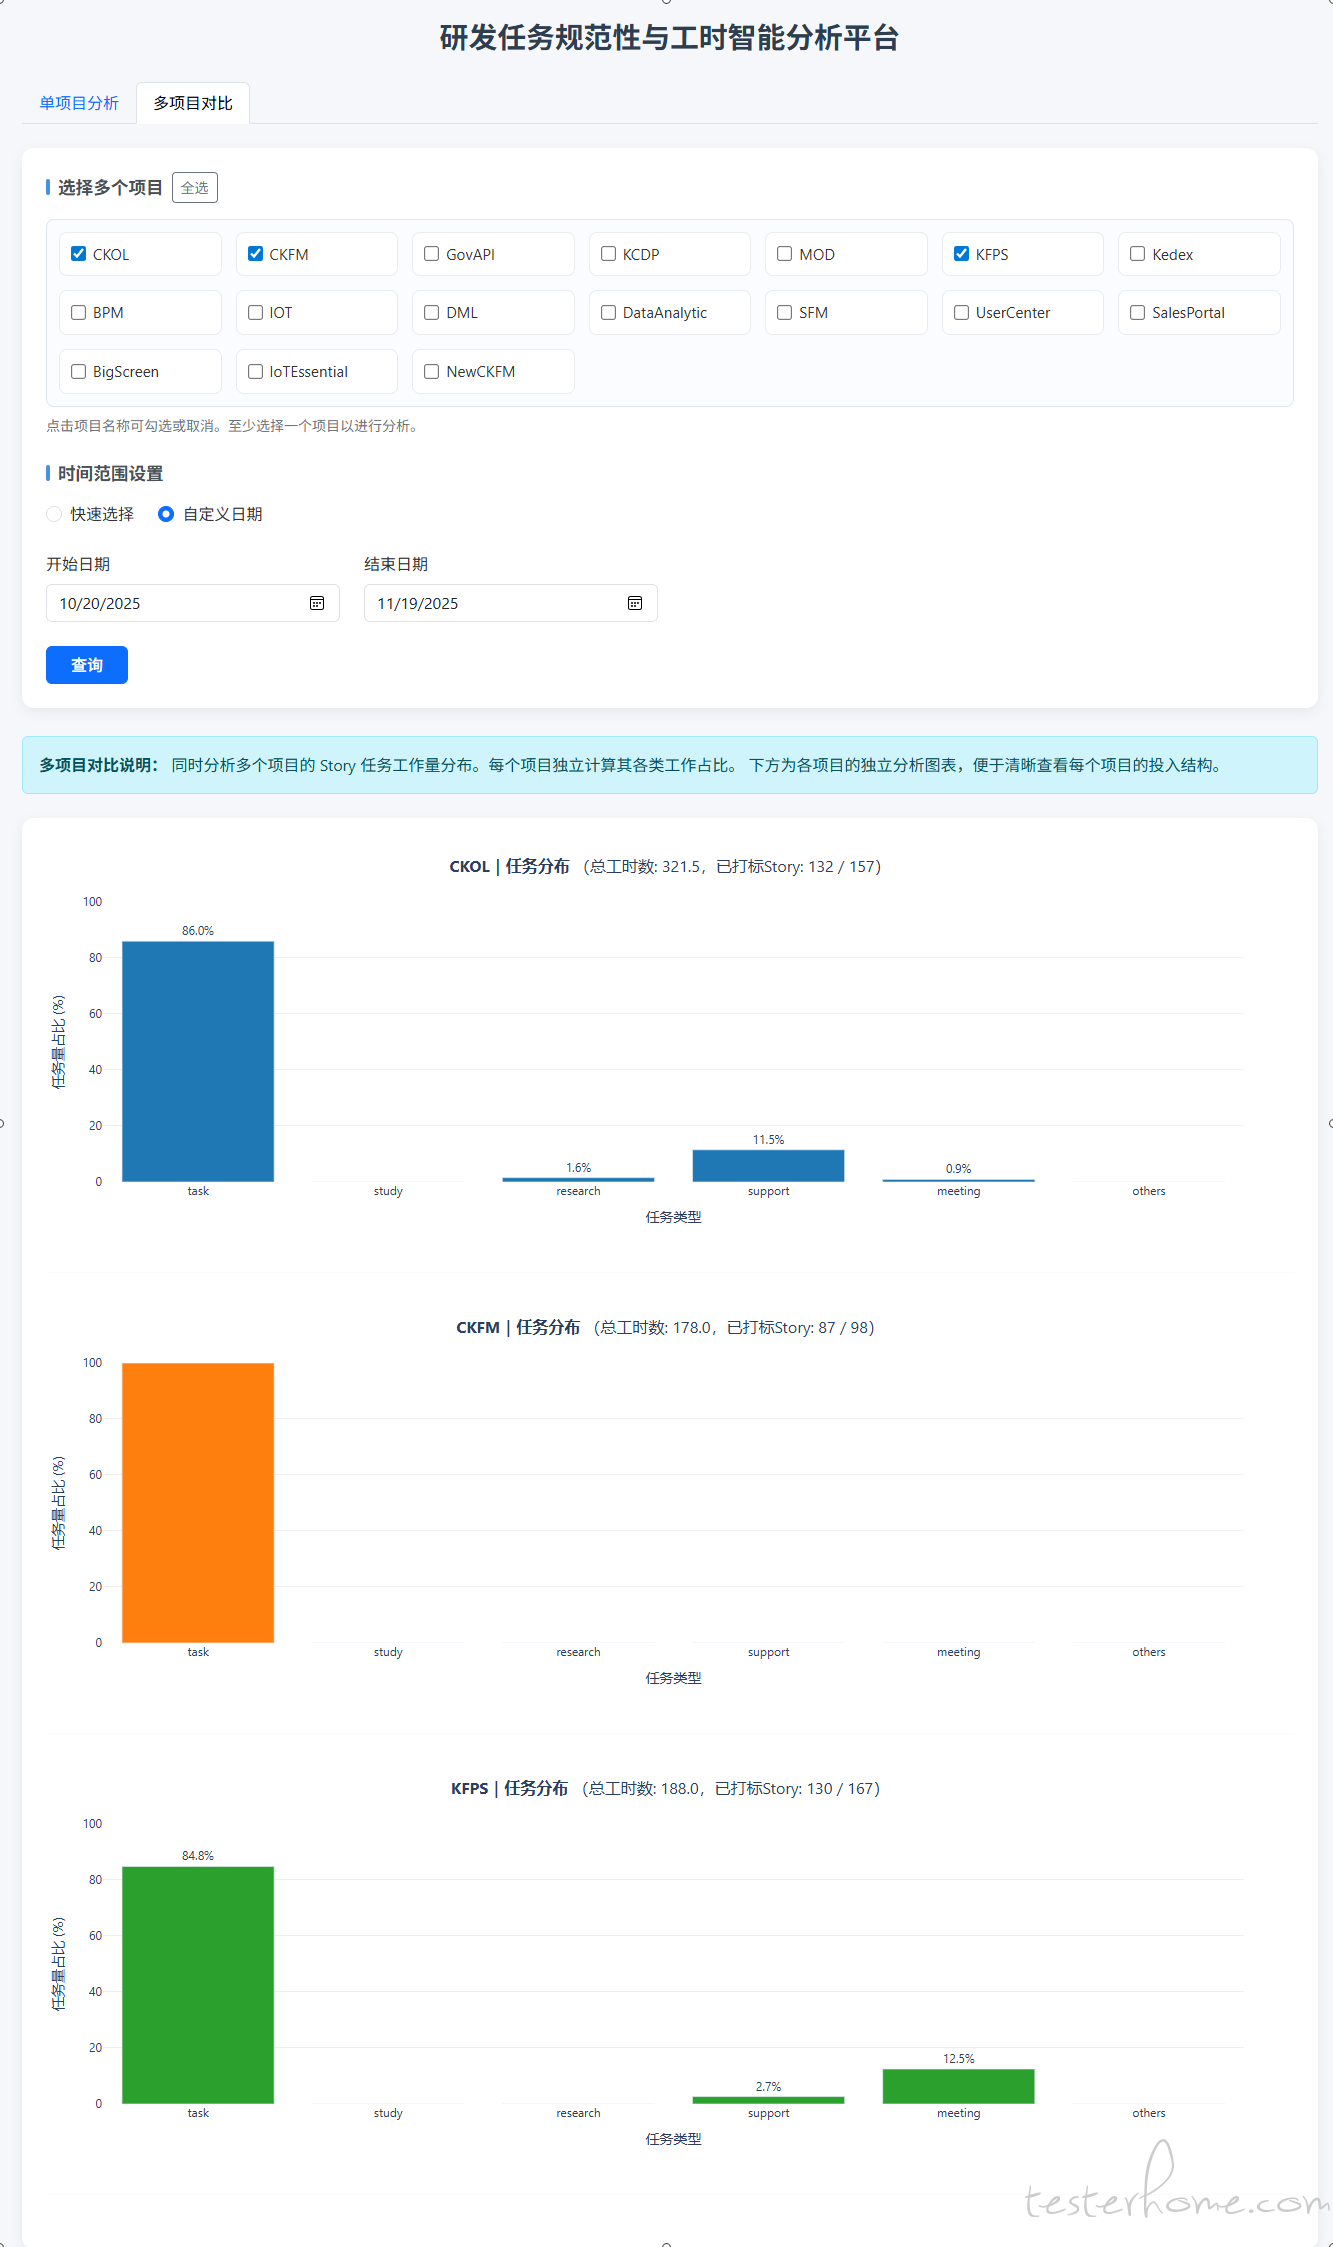Select the SalesPortal project checkbox
Image resolution: width=1333 pixels, height=2247 pixels.
[x=1138, y=313]
